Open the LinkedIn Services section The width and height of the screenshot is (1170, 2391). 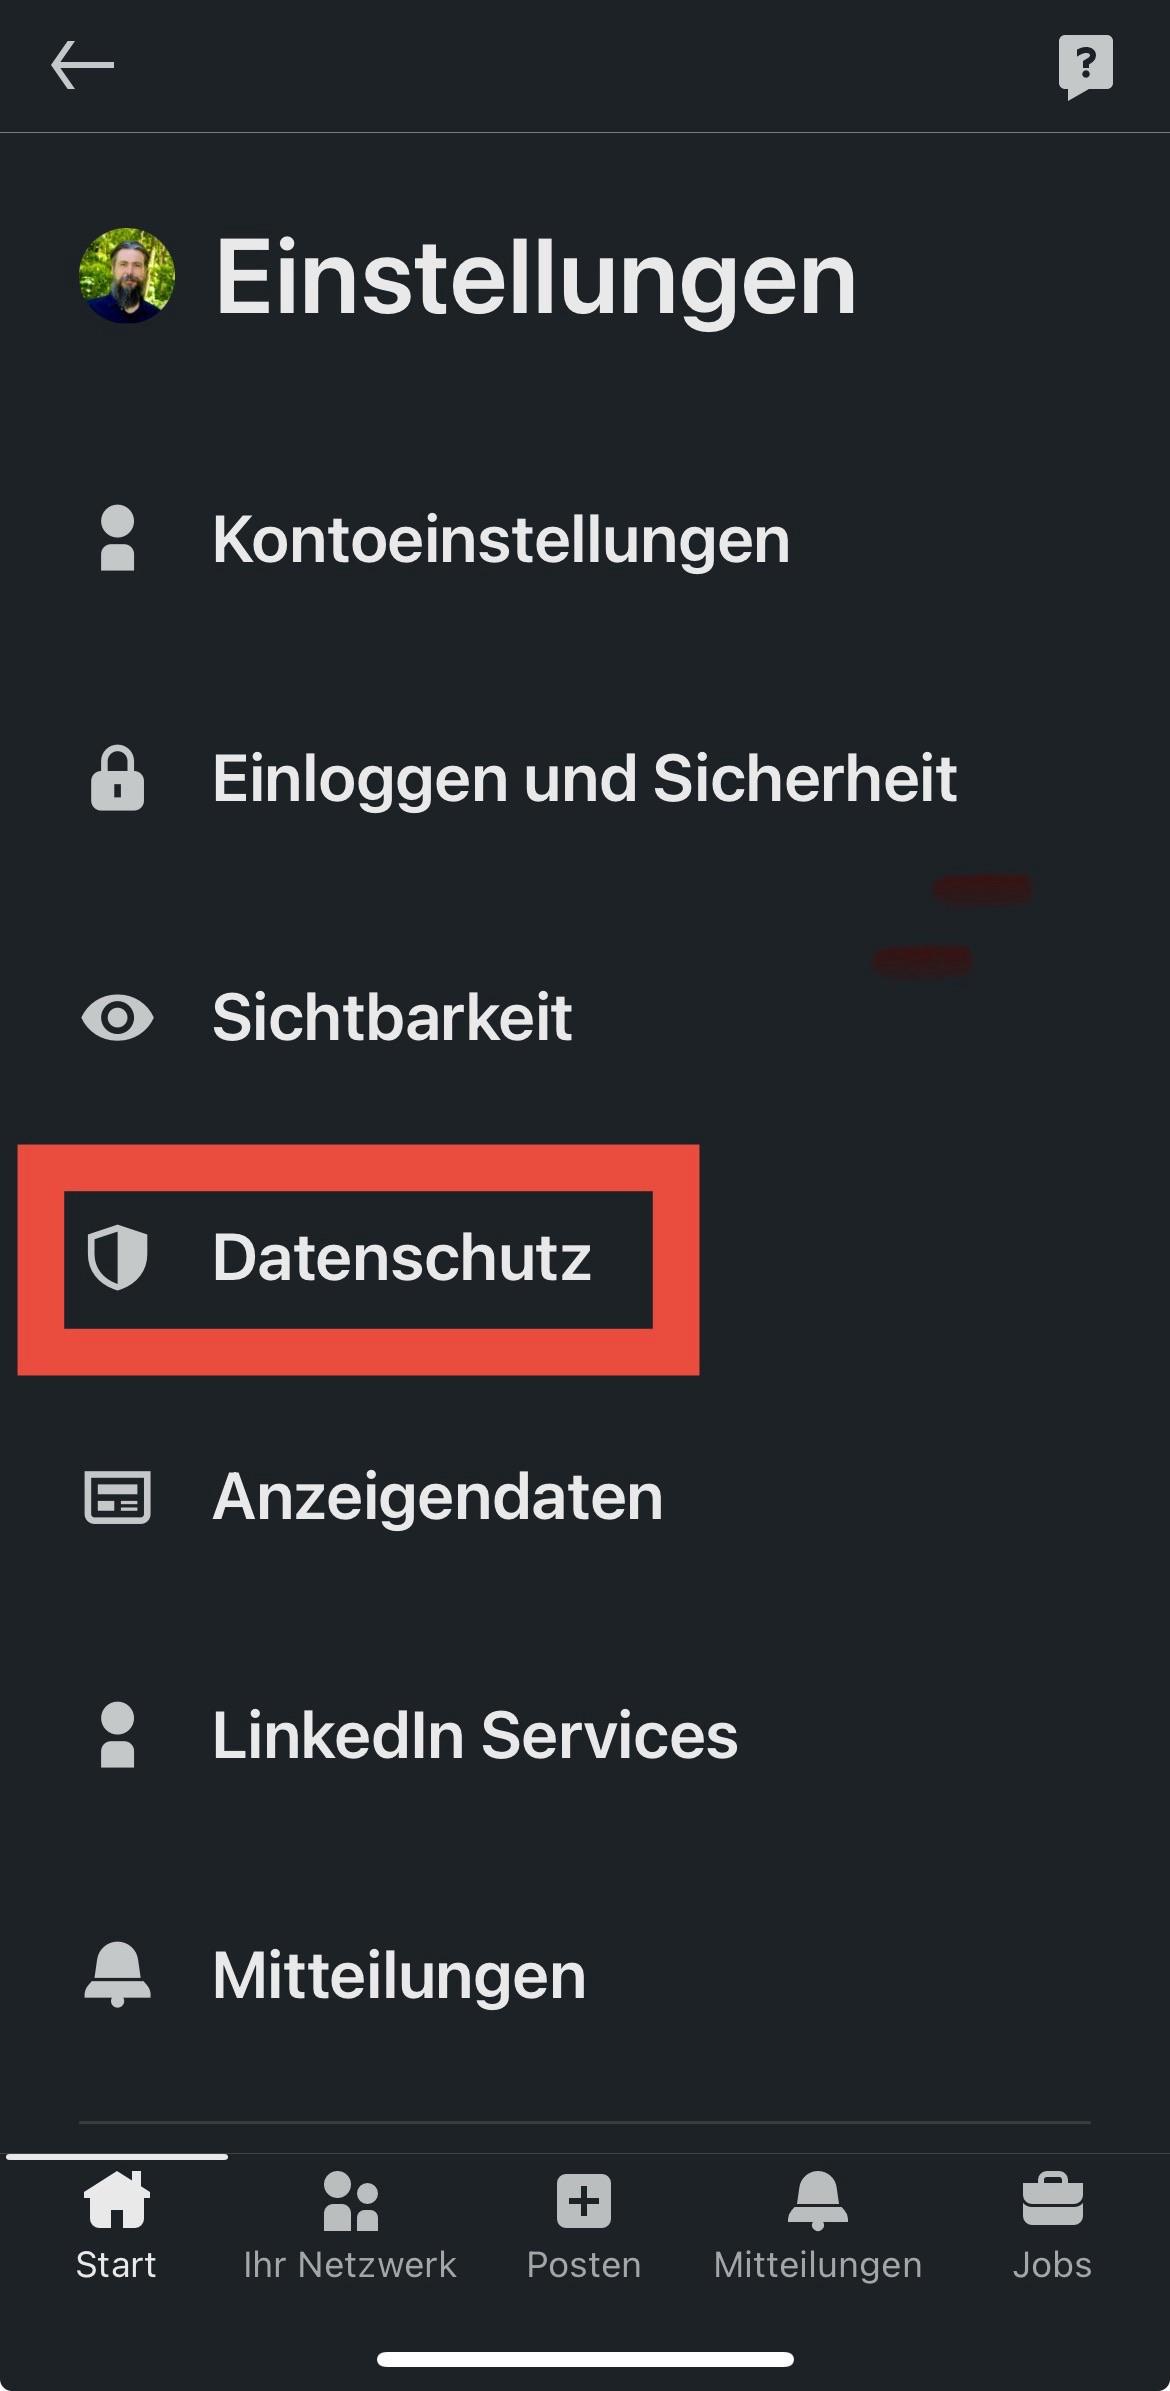[x=475, y=1735]
